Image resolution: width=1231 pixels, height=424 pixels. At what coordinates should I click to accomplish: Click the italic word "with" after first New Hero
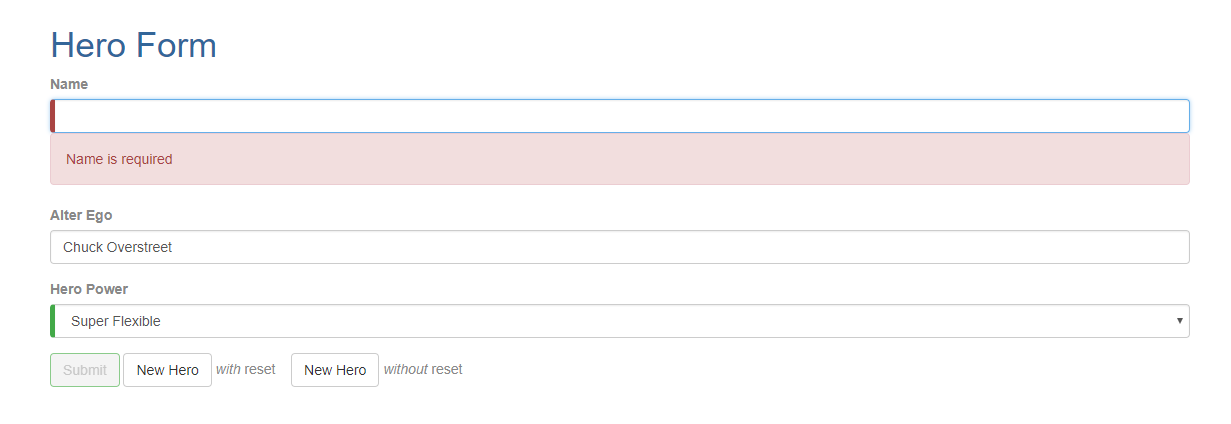point(228,369)
